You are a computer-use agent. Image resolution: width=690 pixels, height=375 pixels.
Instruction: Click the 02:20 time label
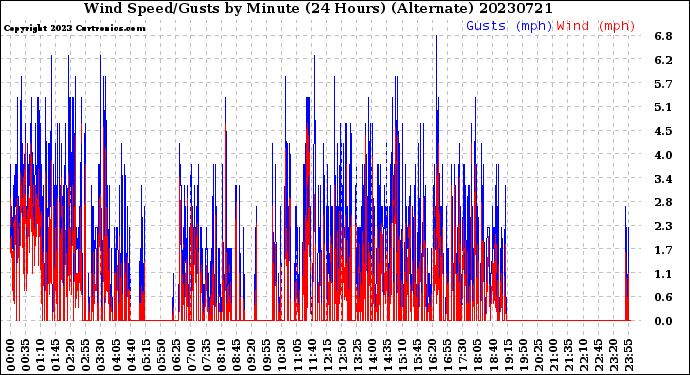click(x=71, y=355)
